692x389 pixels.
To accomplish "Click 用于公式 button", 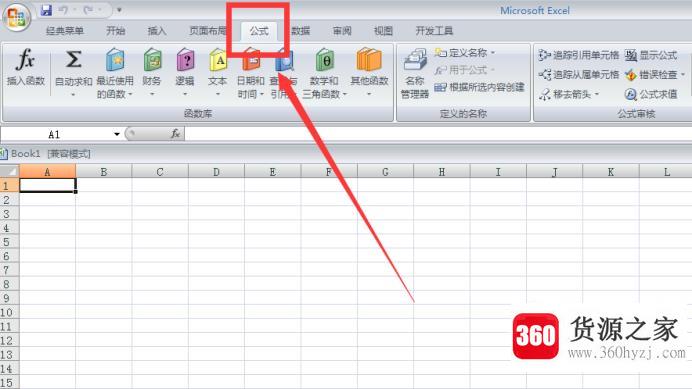I will pyautogui.click(x=465, y=70).
